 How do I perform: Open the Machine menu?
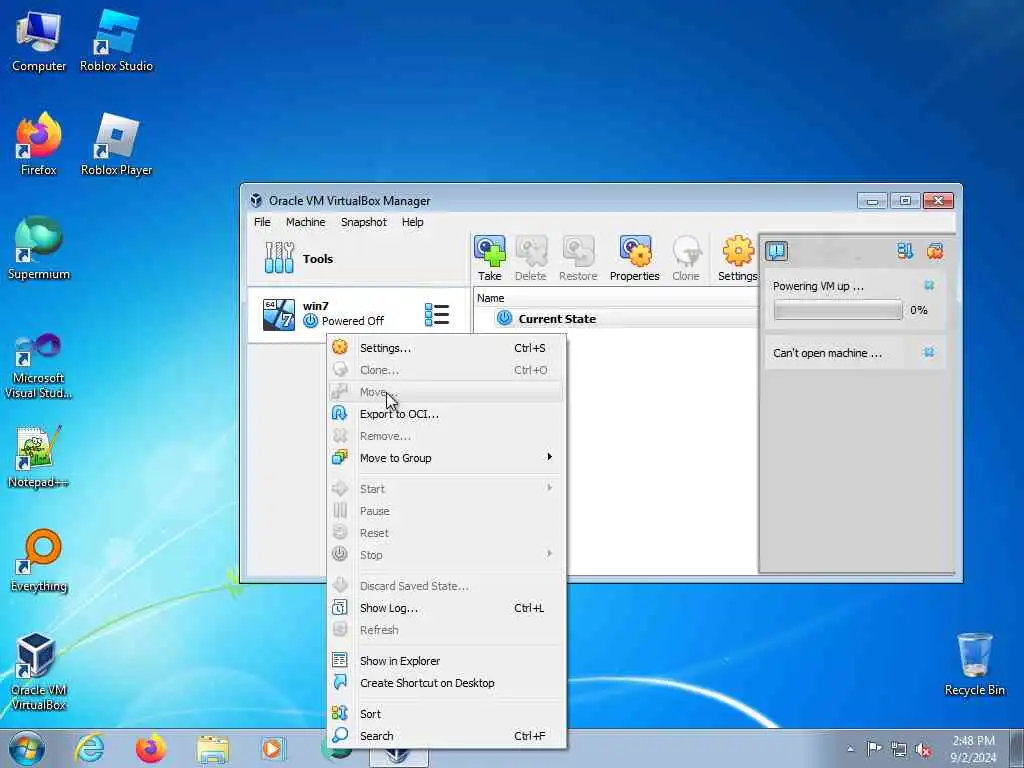(x=305, y=222)
